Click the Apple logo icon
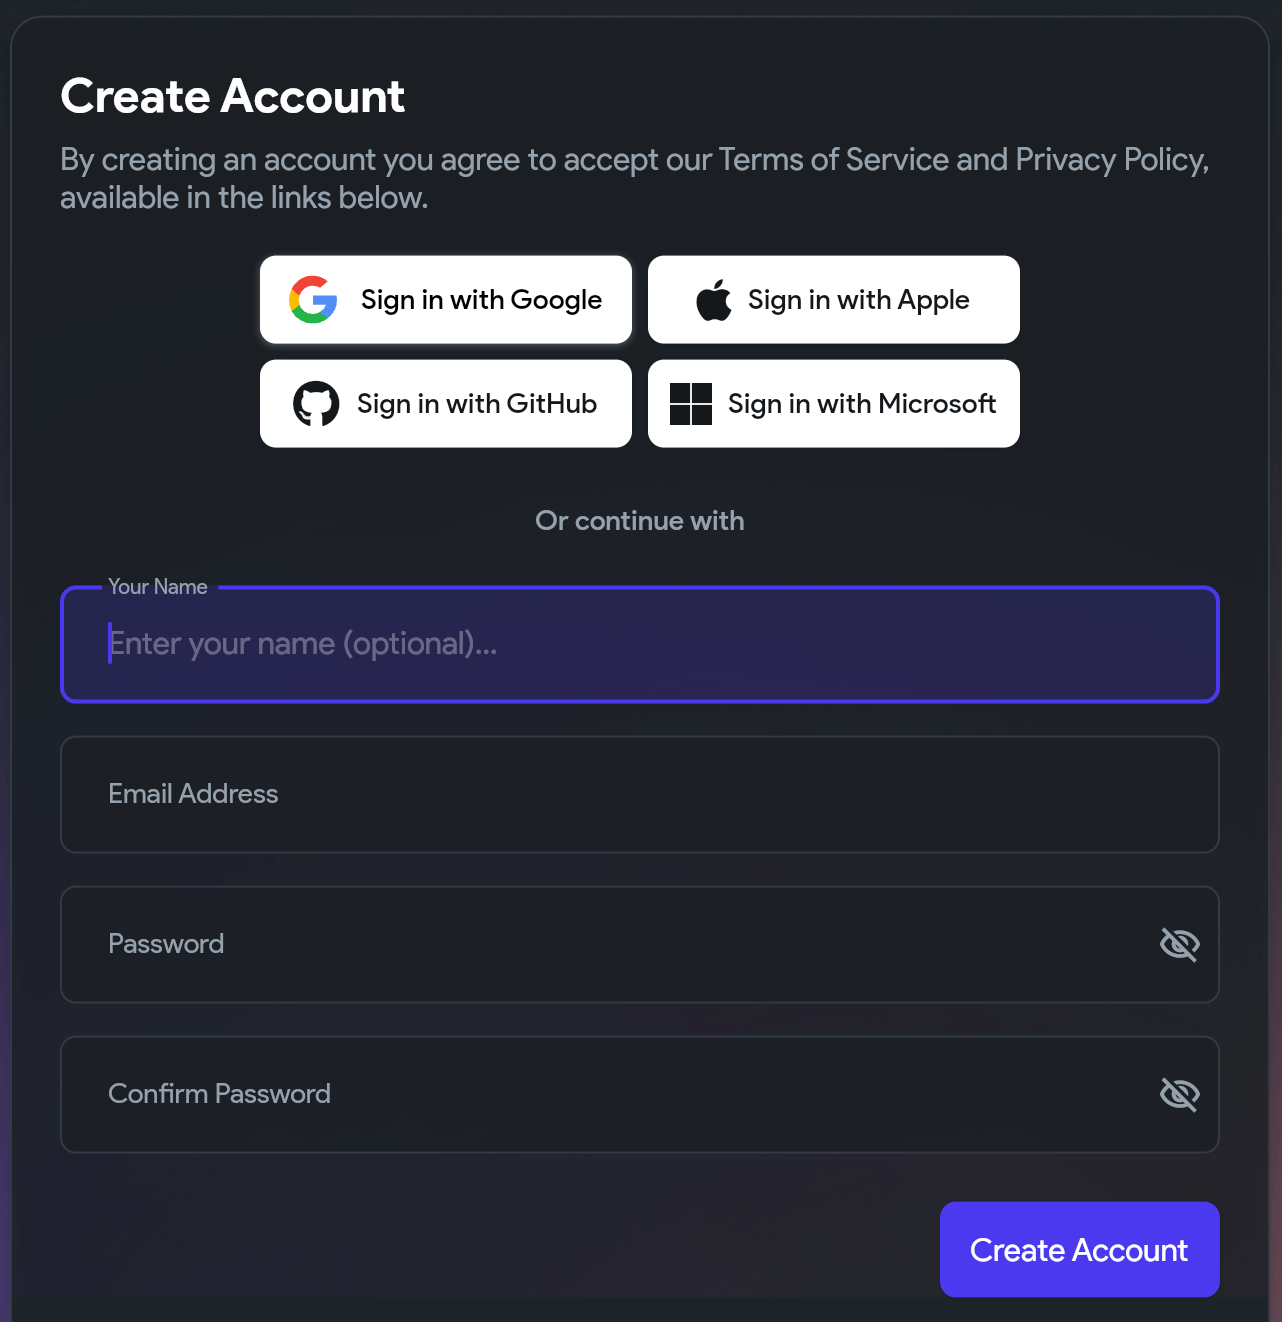The width and height of the screenshot is (1282, 1322). (714, 300)
